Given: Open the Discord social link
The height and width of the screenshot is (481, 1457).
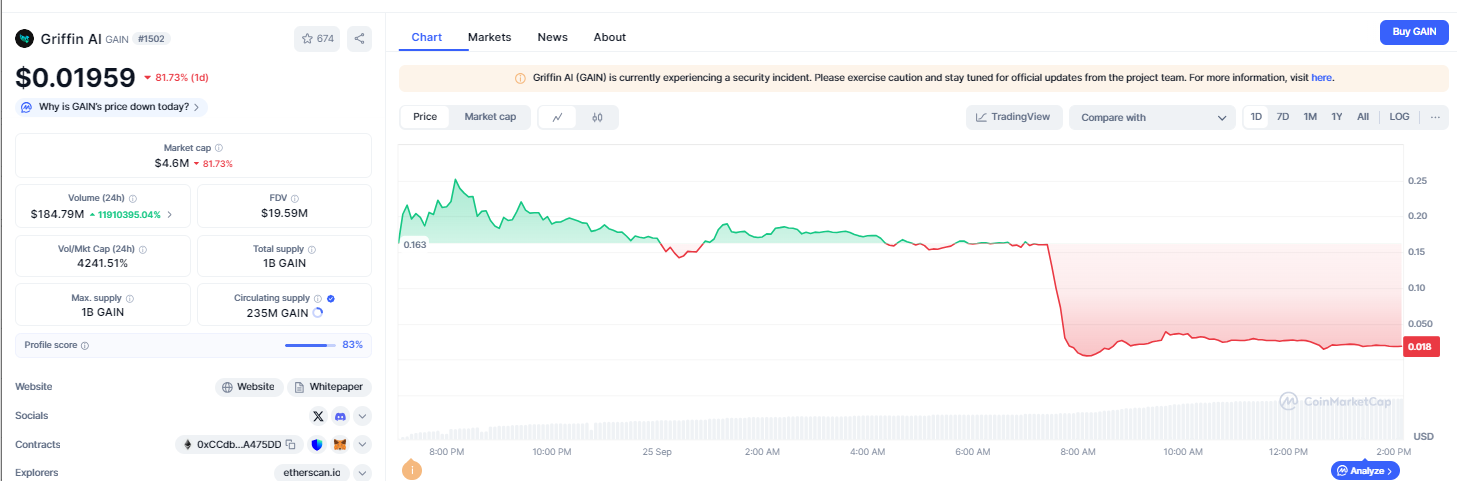Looking at the screenshot, I should click(x=340, y=416).
